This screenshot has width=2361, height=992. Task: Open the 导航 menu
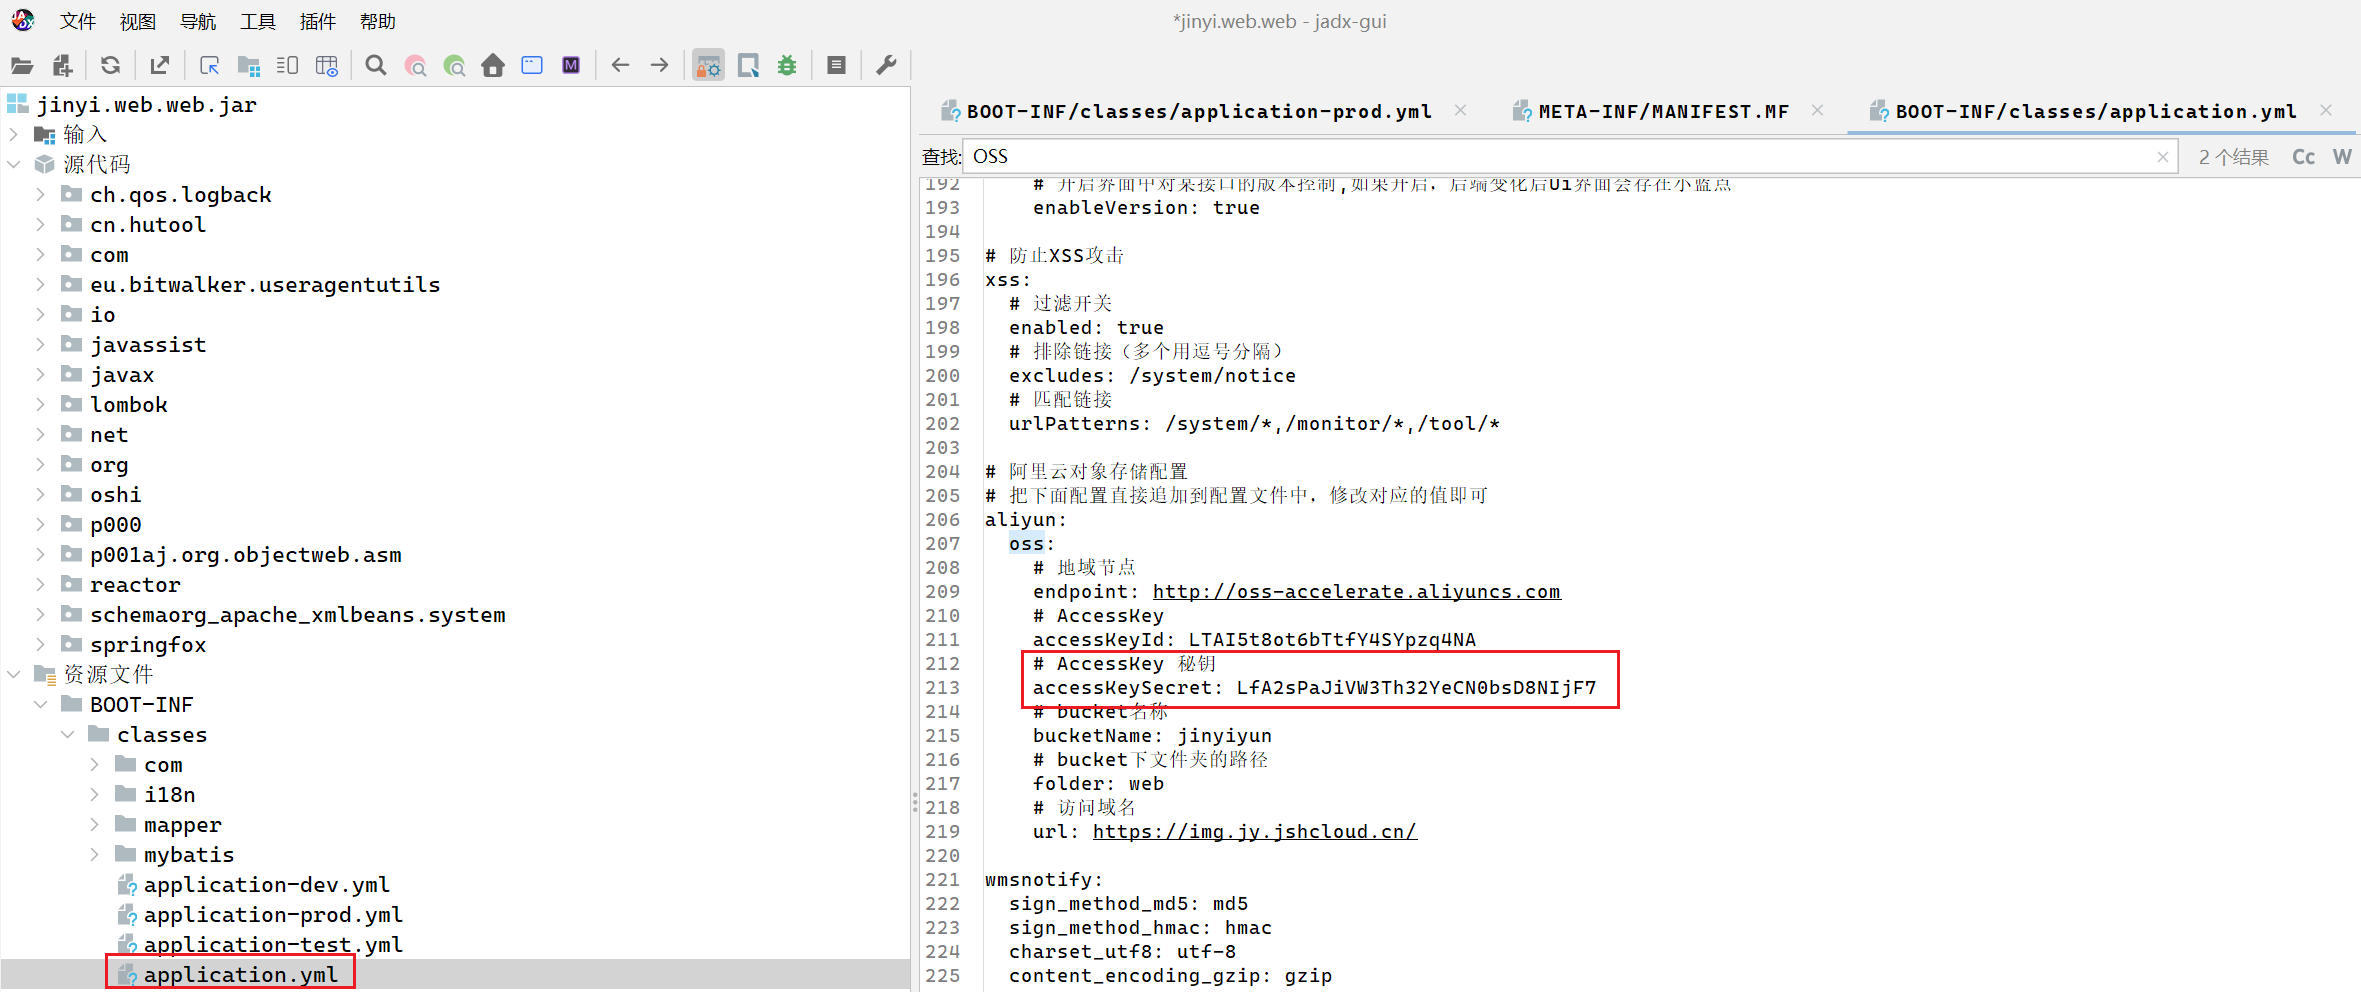pyautogui.click(x=197, y=22)
